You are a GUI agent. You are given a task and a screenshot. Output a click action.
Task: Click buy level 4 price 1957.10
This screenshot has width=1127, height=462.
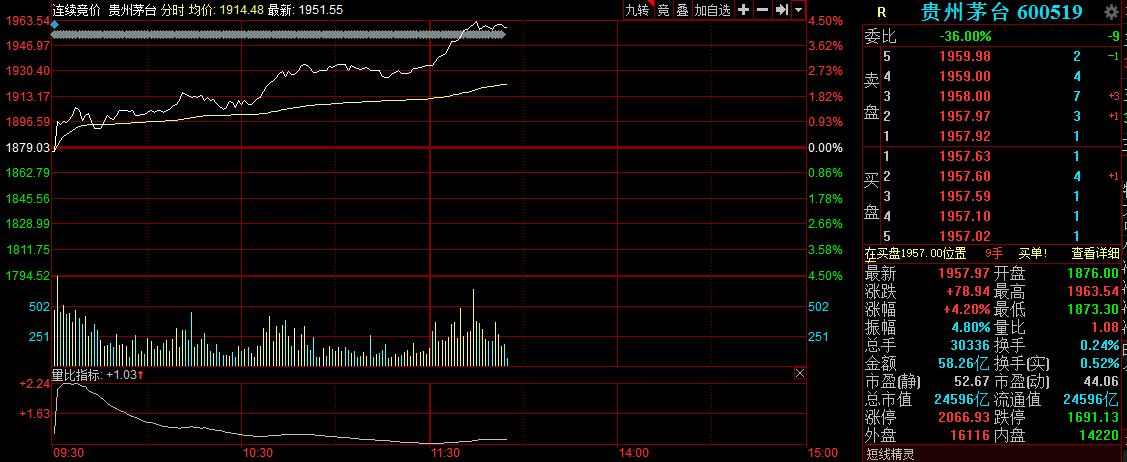coord(965,216)
